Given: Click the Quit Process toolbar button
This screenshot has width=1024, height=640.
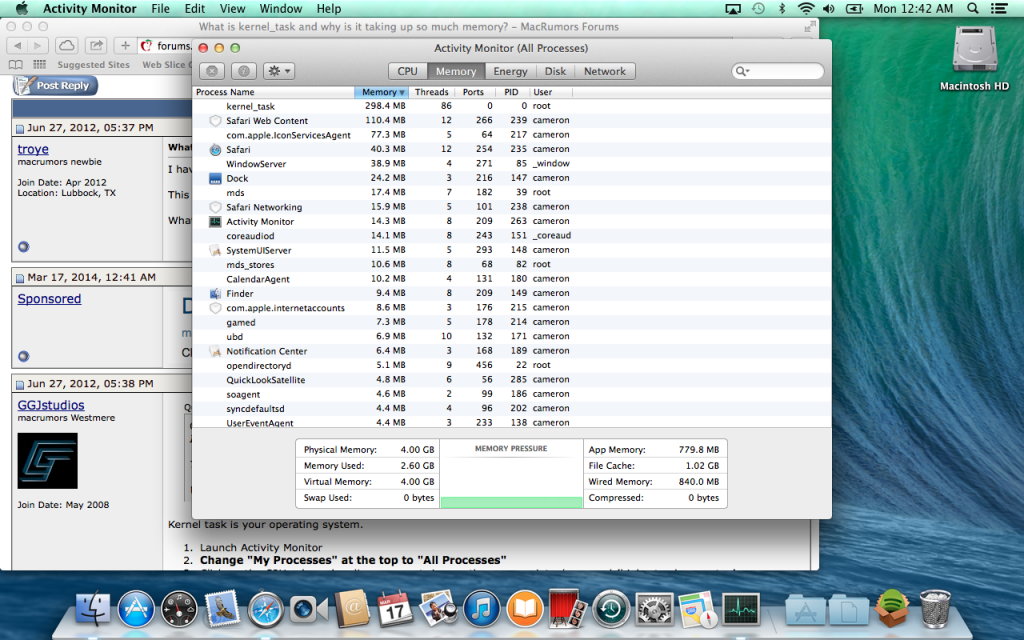Looking at the screenshot, I should (x=212, y=71).
